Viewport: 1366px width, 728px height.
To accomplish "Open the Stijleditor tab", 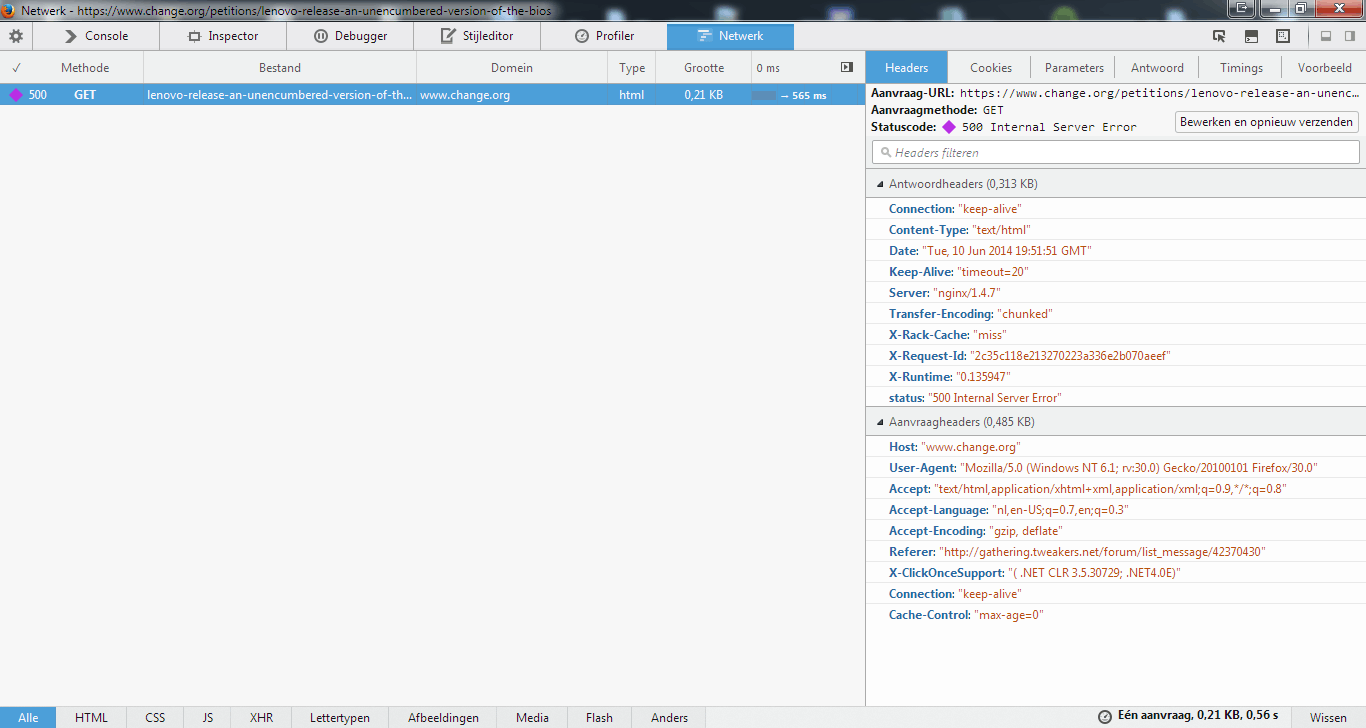I will (477, 36).
